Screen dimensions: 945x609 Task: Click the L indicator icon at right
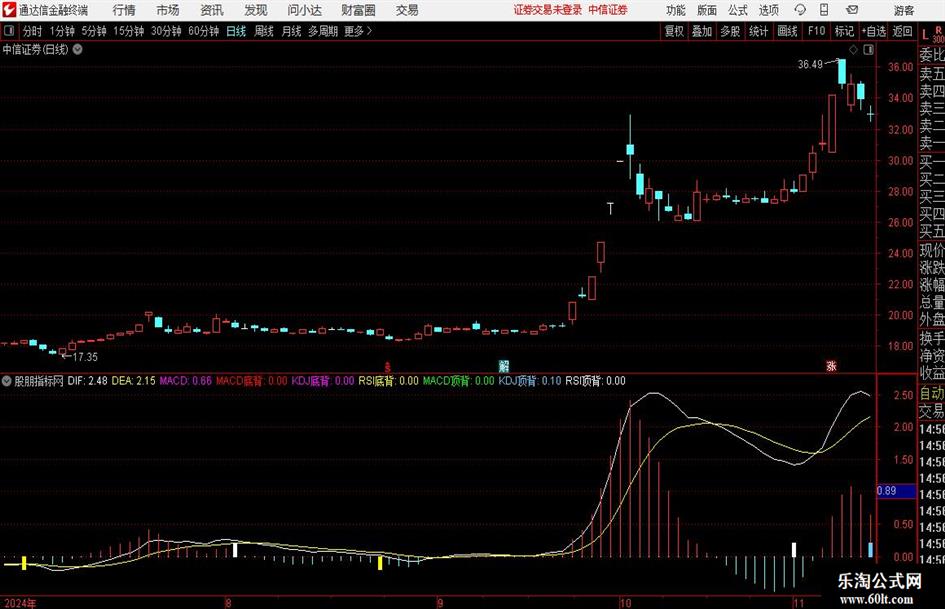(x=925, y=35)
